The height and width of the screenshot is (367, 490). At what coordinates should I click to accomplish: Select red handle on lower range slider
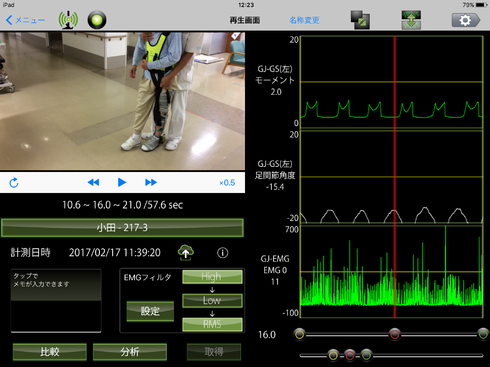[350, 355]
